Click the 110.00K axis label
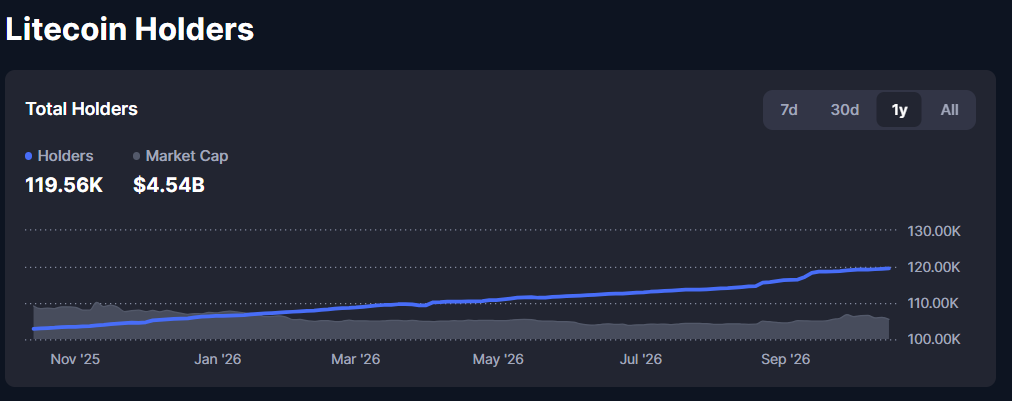Screen dimensions: 1012x401 (x=934, y=303)
